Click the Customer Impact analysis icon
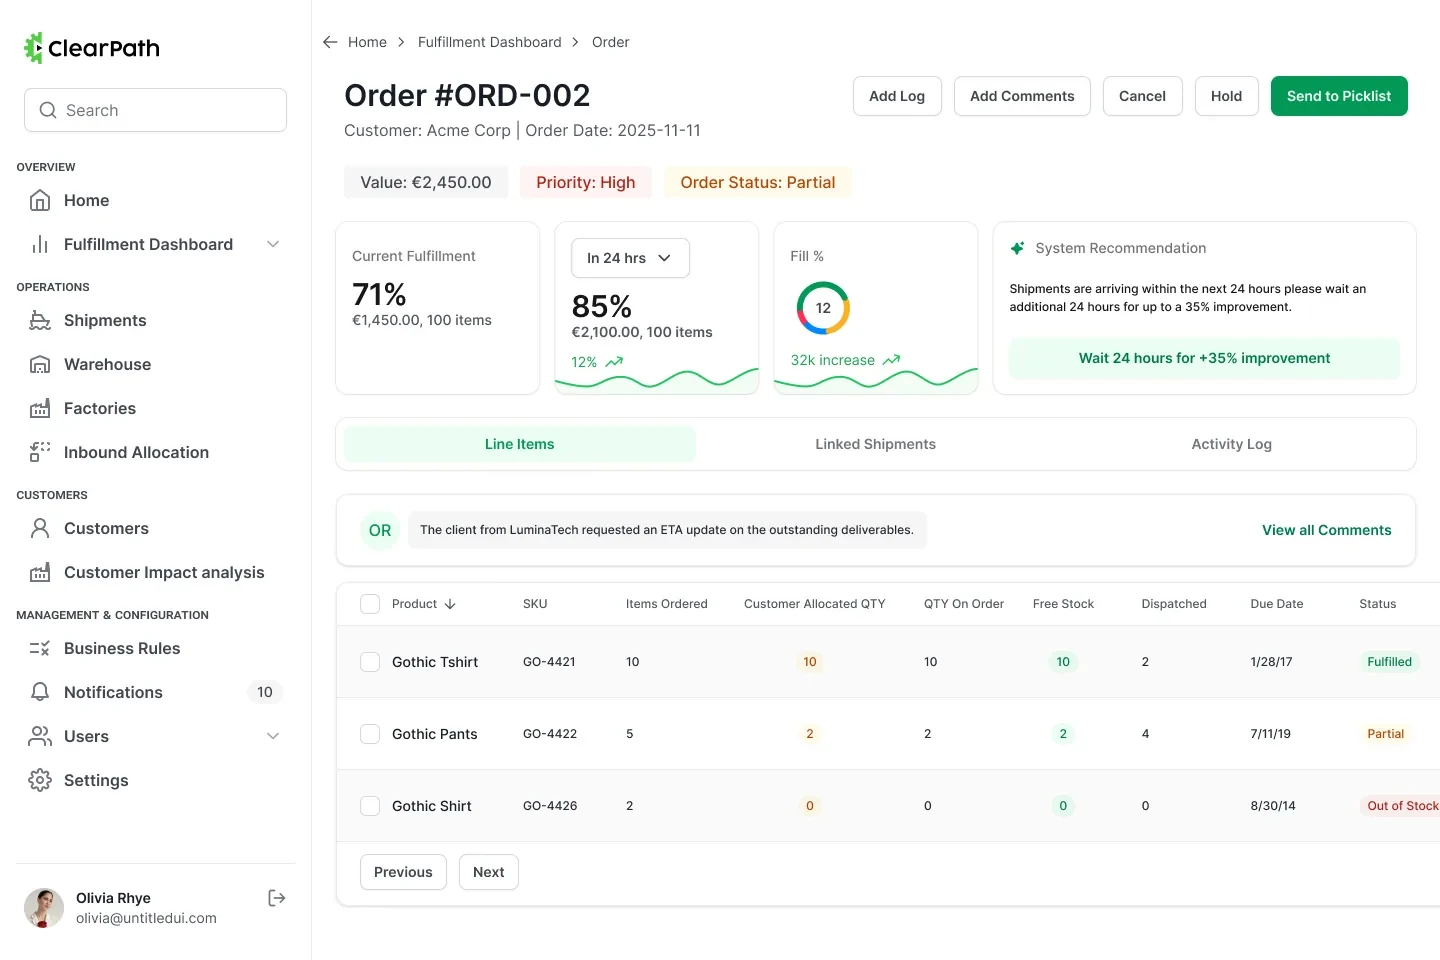Screen dimensions: 1440x960 (40, 572)
